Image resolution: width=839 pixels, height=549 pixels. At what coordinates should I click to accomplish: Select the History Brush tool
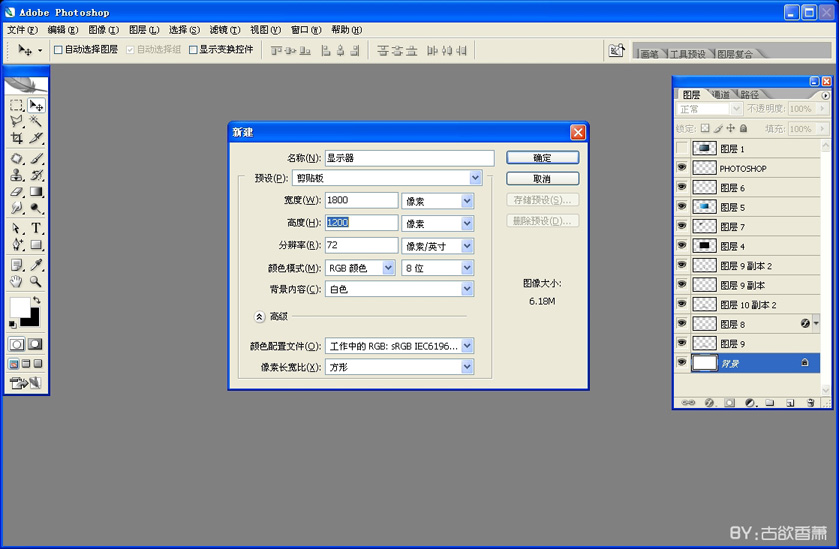pos(36,175)
